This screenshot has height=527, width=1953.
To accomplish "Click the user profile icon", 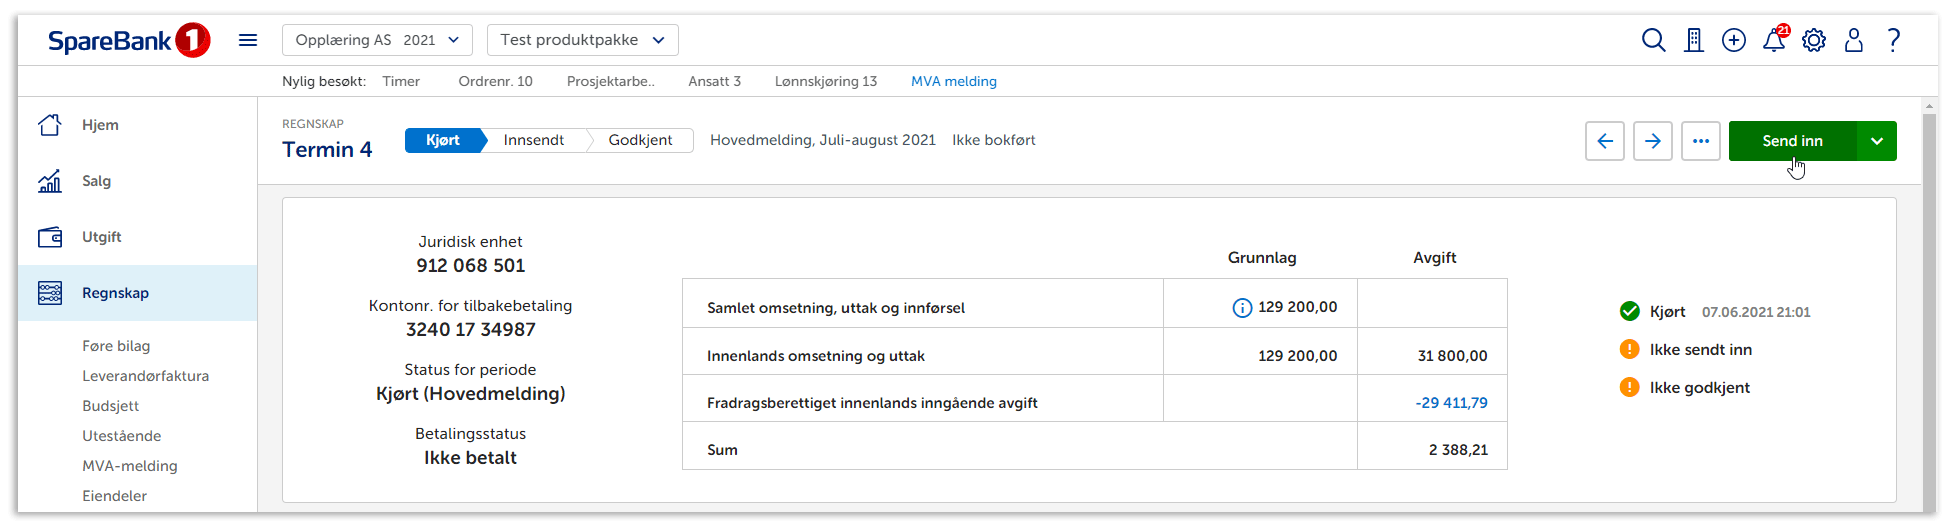I will [x=1854, y=40].
